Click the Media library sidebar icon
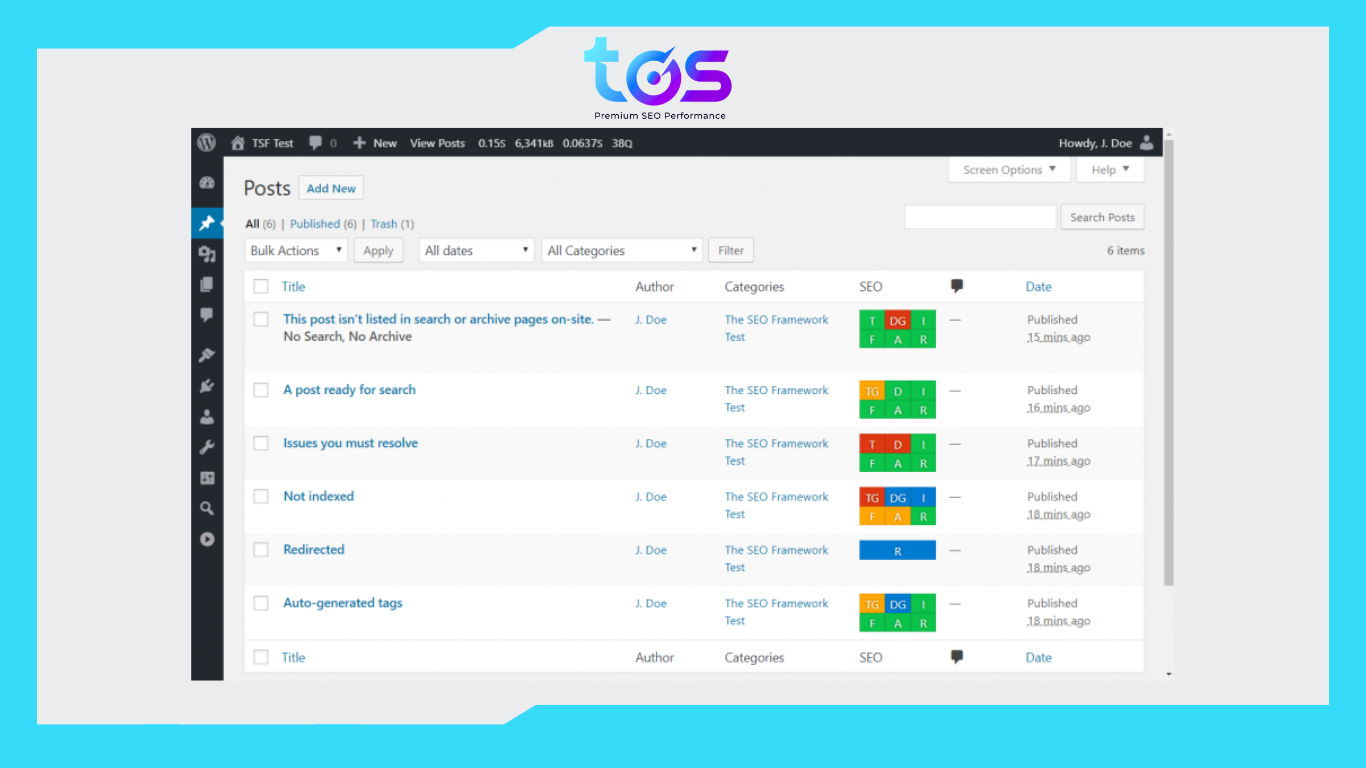Screen dimensions: 1366x768 click(207, 254)
